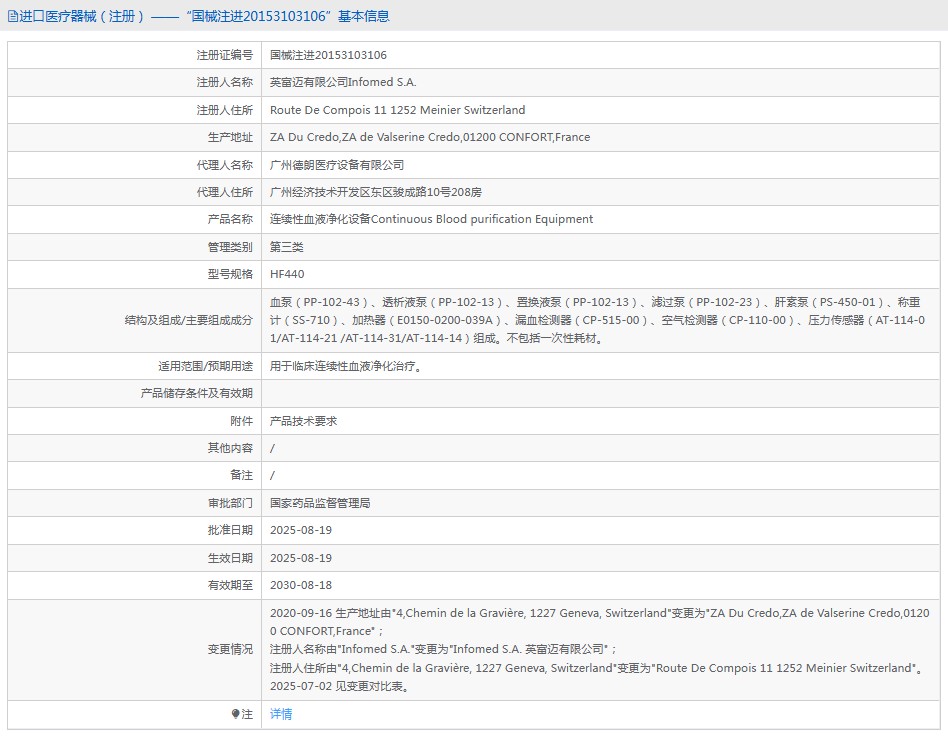Click the 备注 label
948x738 pixels.
click(x=241, y=476)
